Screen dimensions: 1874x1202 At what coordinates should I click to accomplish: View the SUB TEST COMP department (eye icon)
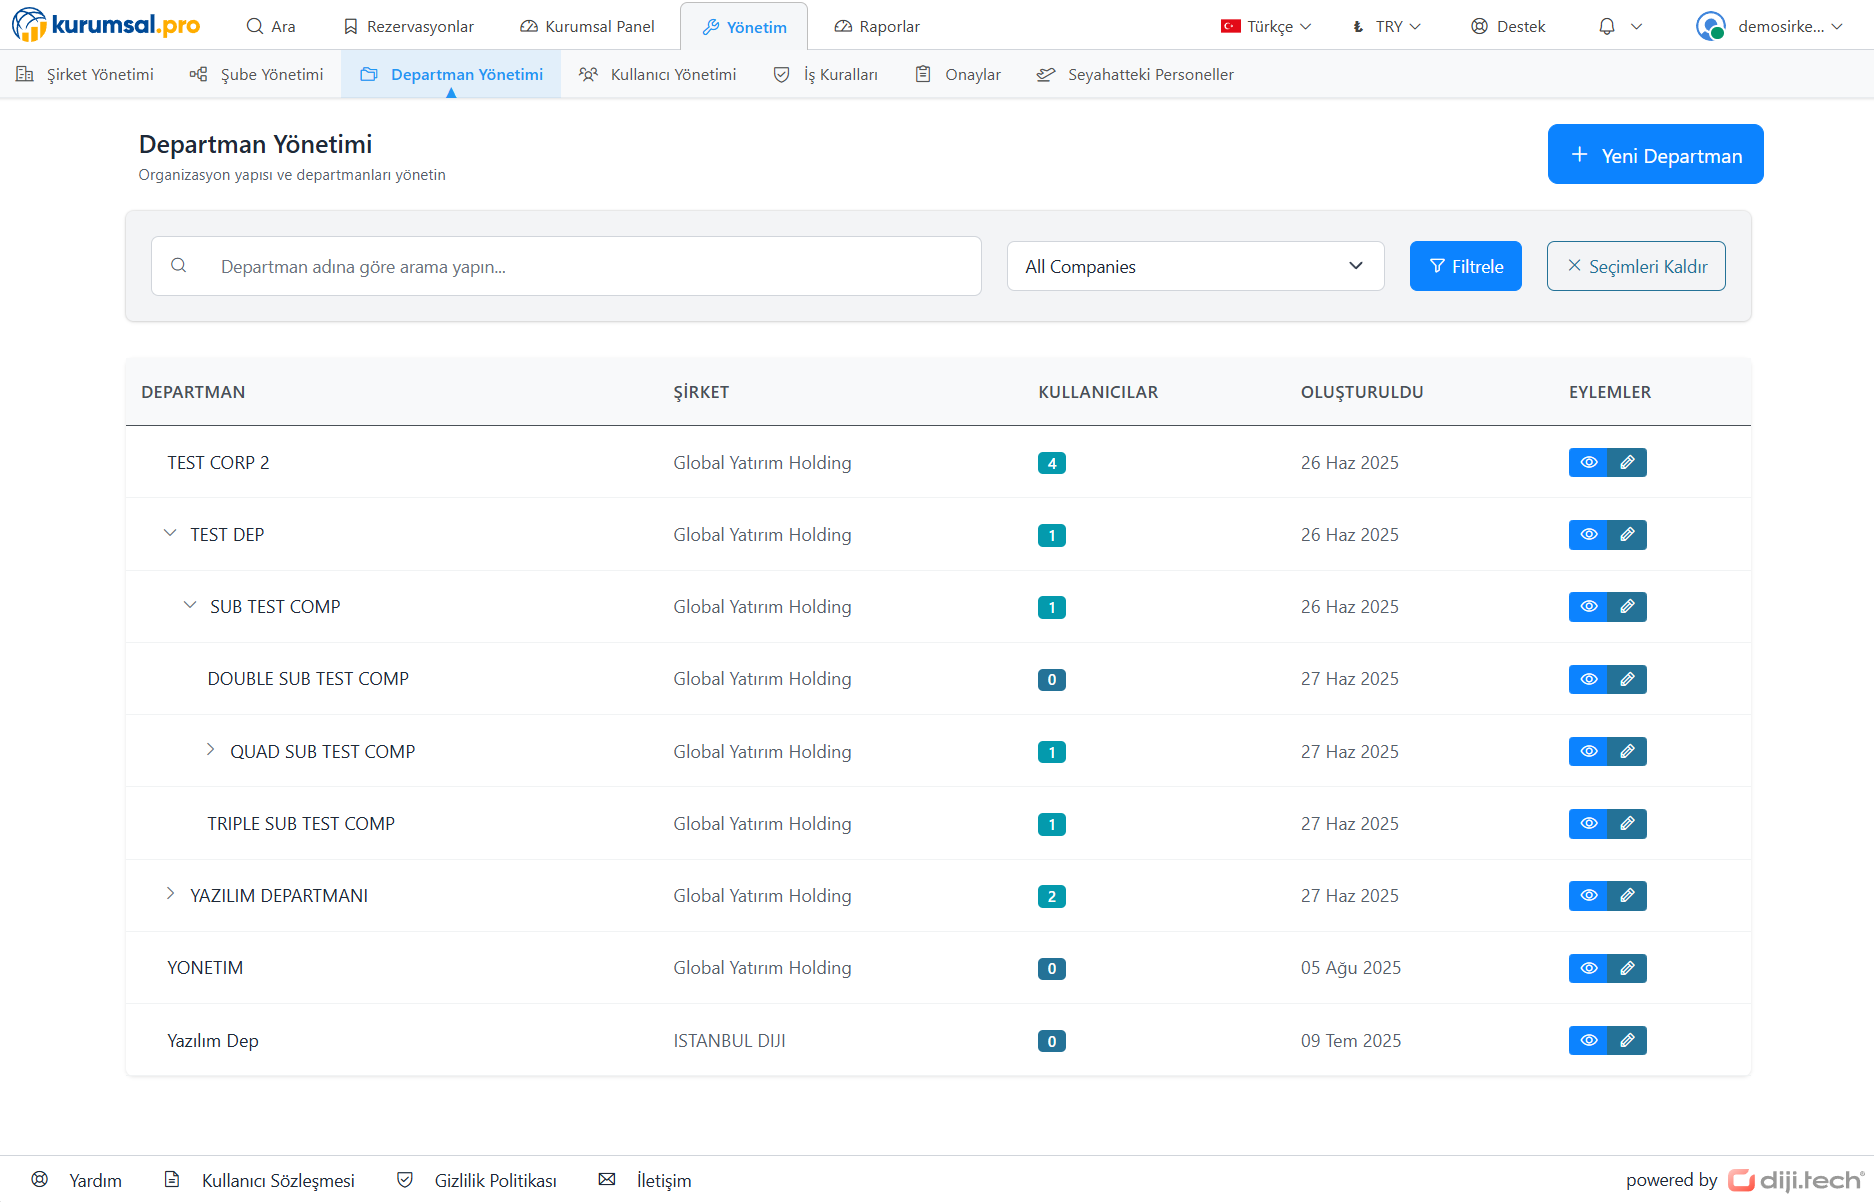(1588, 606)
